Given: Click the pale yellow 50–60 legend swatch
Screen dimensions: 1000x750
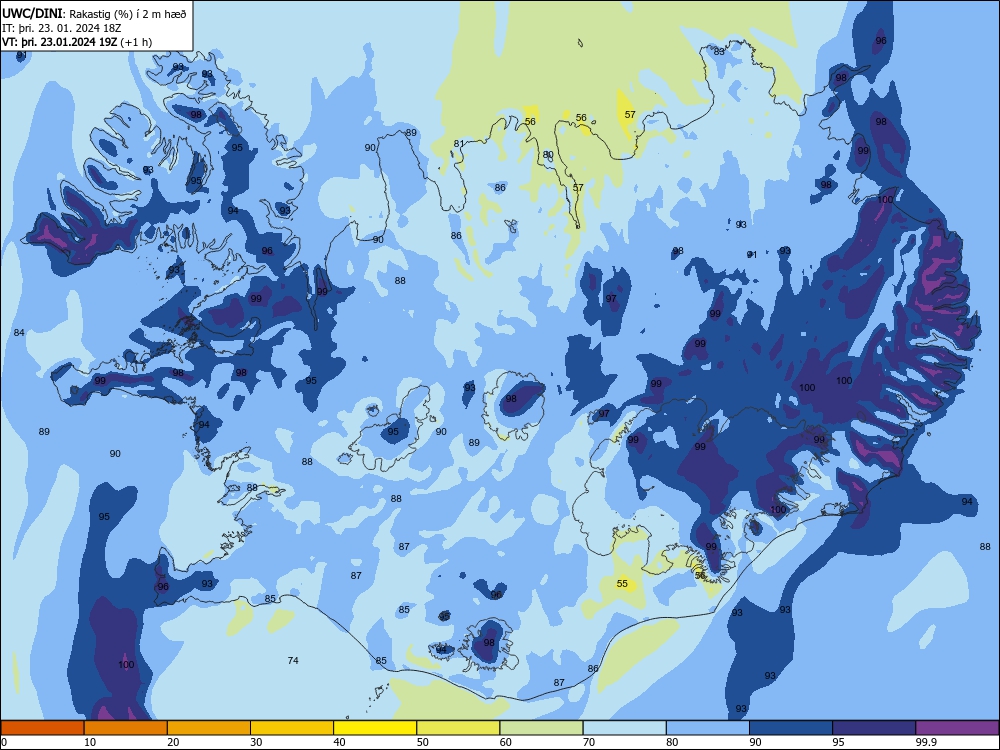Looking at the screenshot, I should point(458,728).
